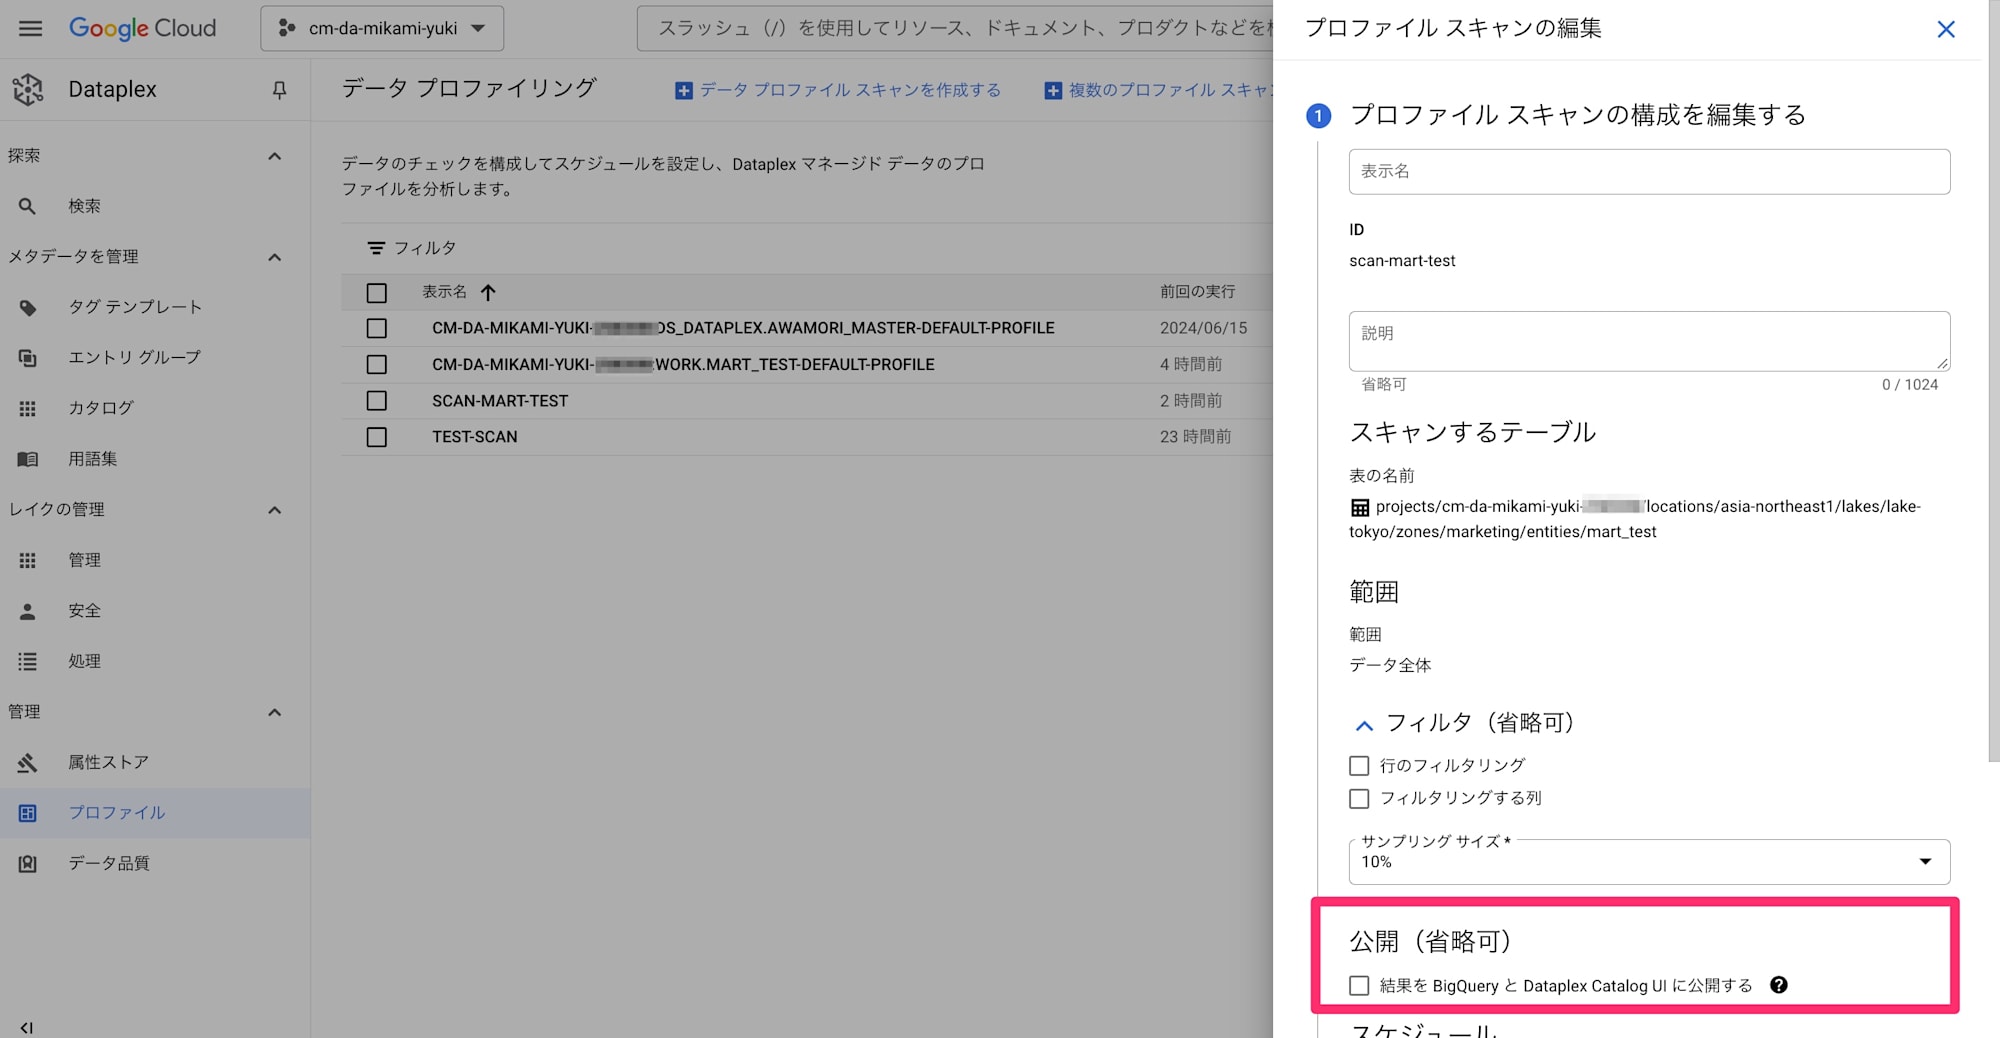The image size is (2000, 1038).
Task: Click the grid icon beside 管理 item
Action: pos(28,560)
